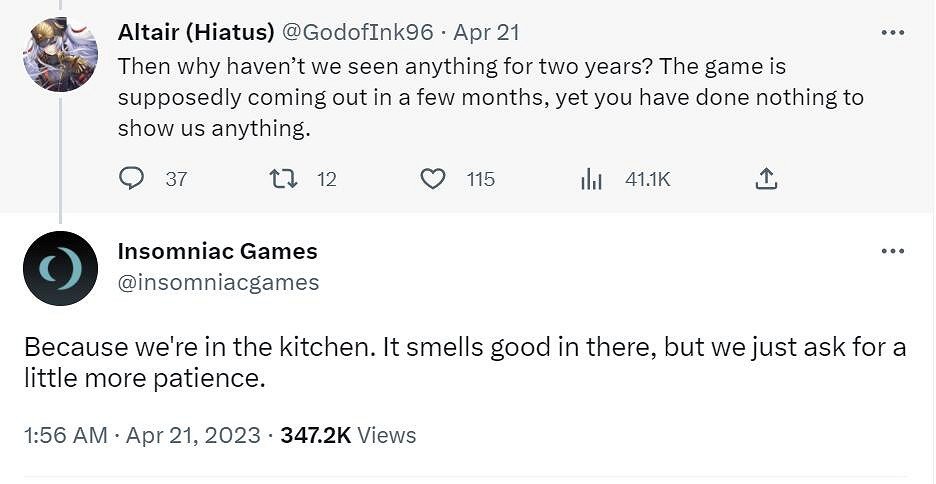Open the Insomniac Games crescent logo avatar
Image resolution: width=936 pixels, height=484 pixels.
60,268
